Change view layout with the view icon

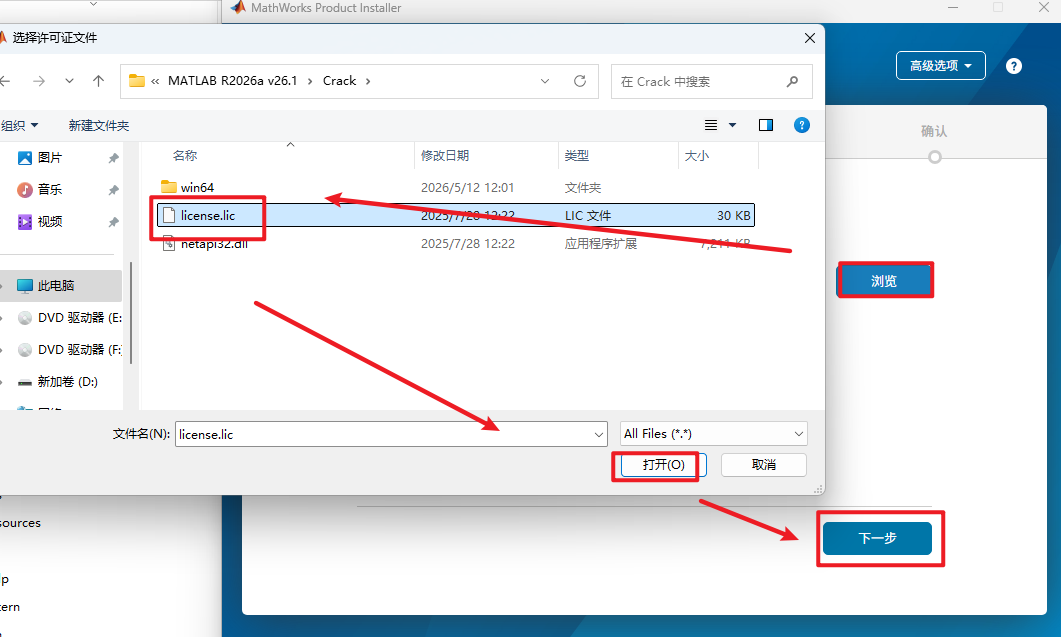click(710, 125)
